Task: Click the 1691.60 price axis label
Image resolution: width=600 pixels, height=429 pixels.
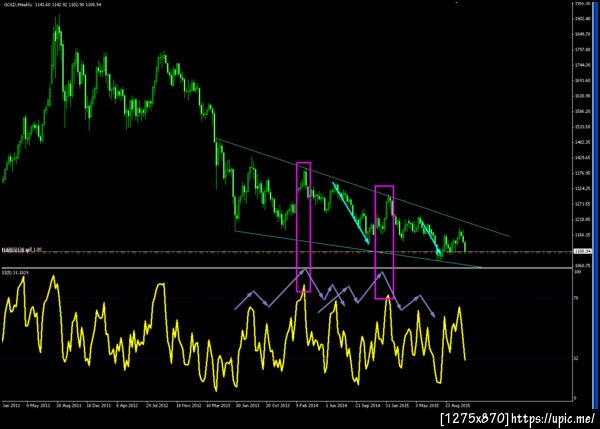Action: 582,80
